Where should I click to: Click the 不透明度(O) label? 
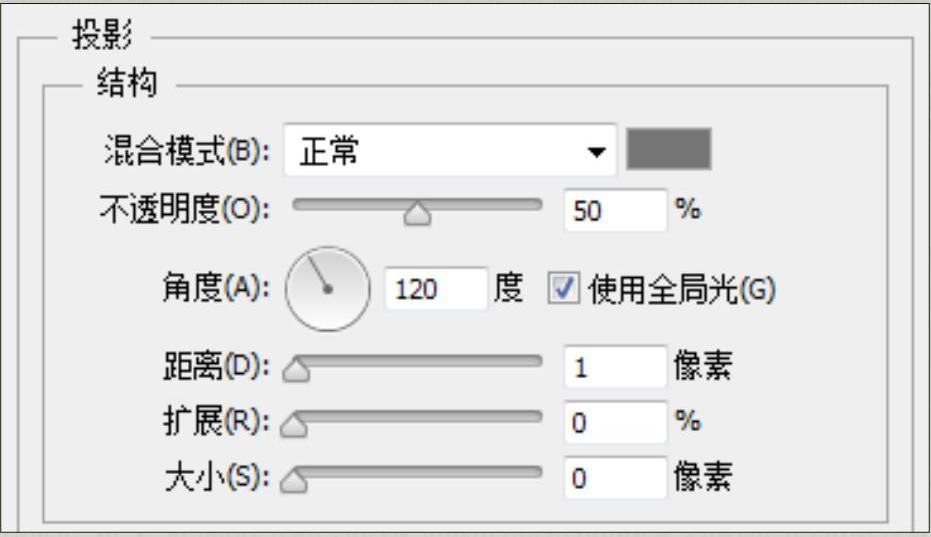coord(184,211)
